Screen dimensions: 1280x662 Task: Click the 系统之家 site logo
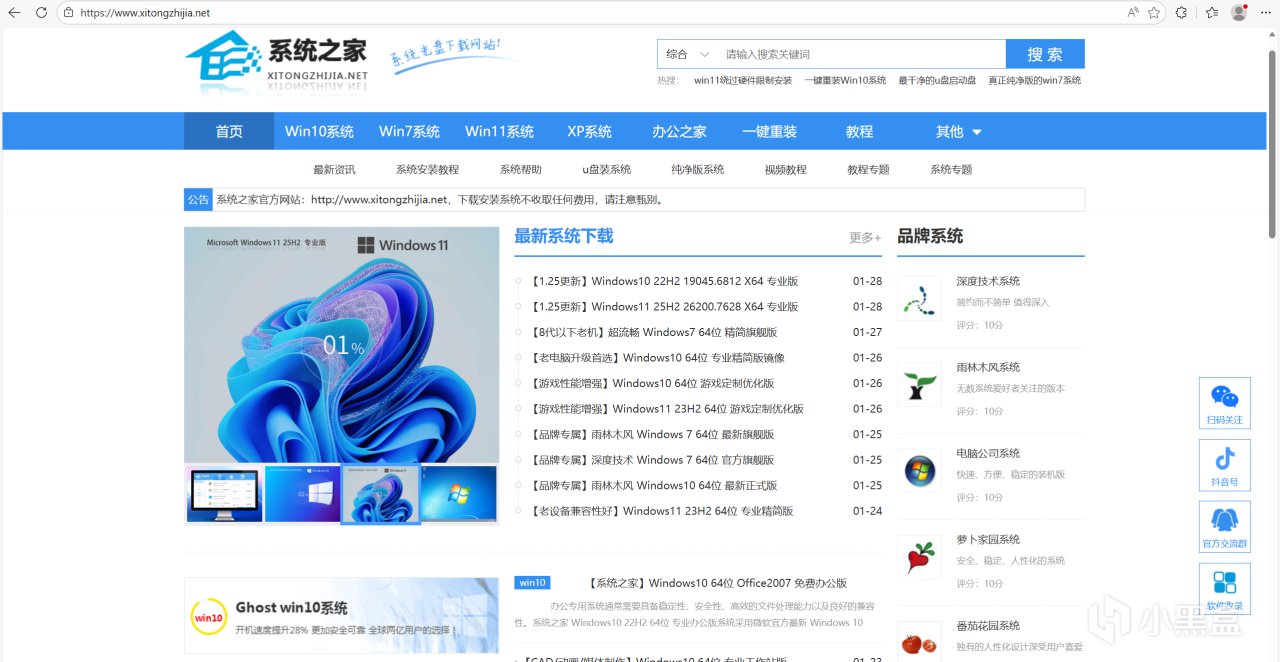click(x=277, y=60)
